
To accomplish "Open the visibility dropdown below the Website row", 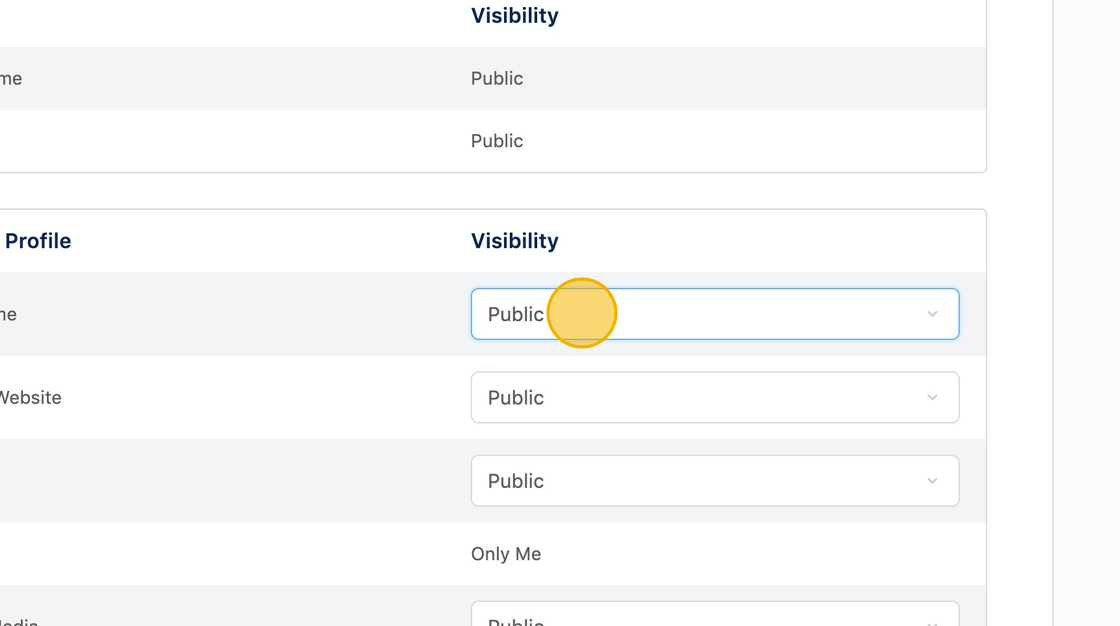I will click(x=714, y=481).
